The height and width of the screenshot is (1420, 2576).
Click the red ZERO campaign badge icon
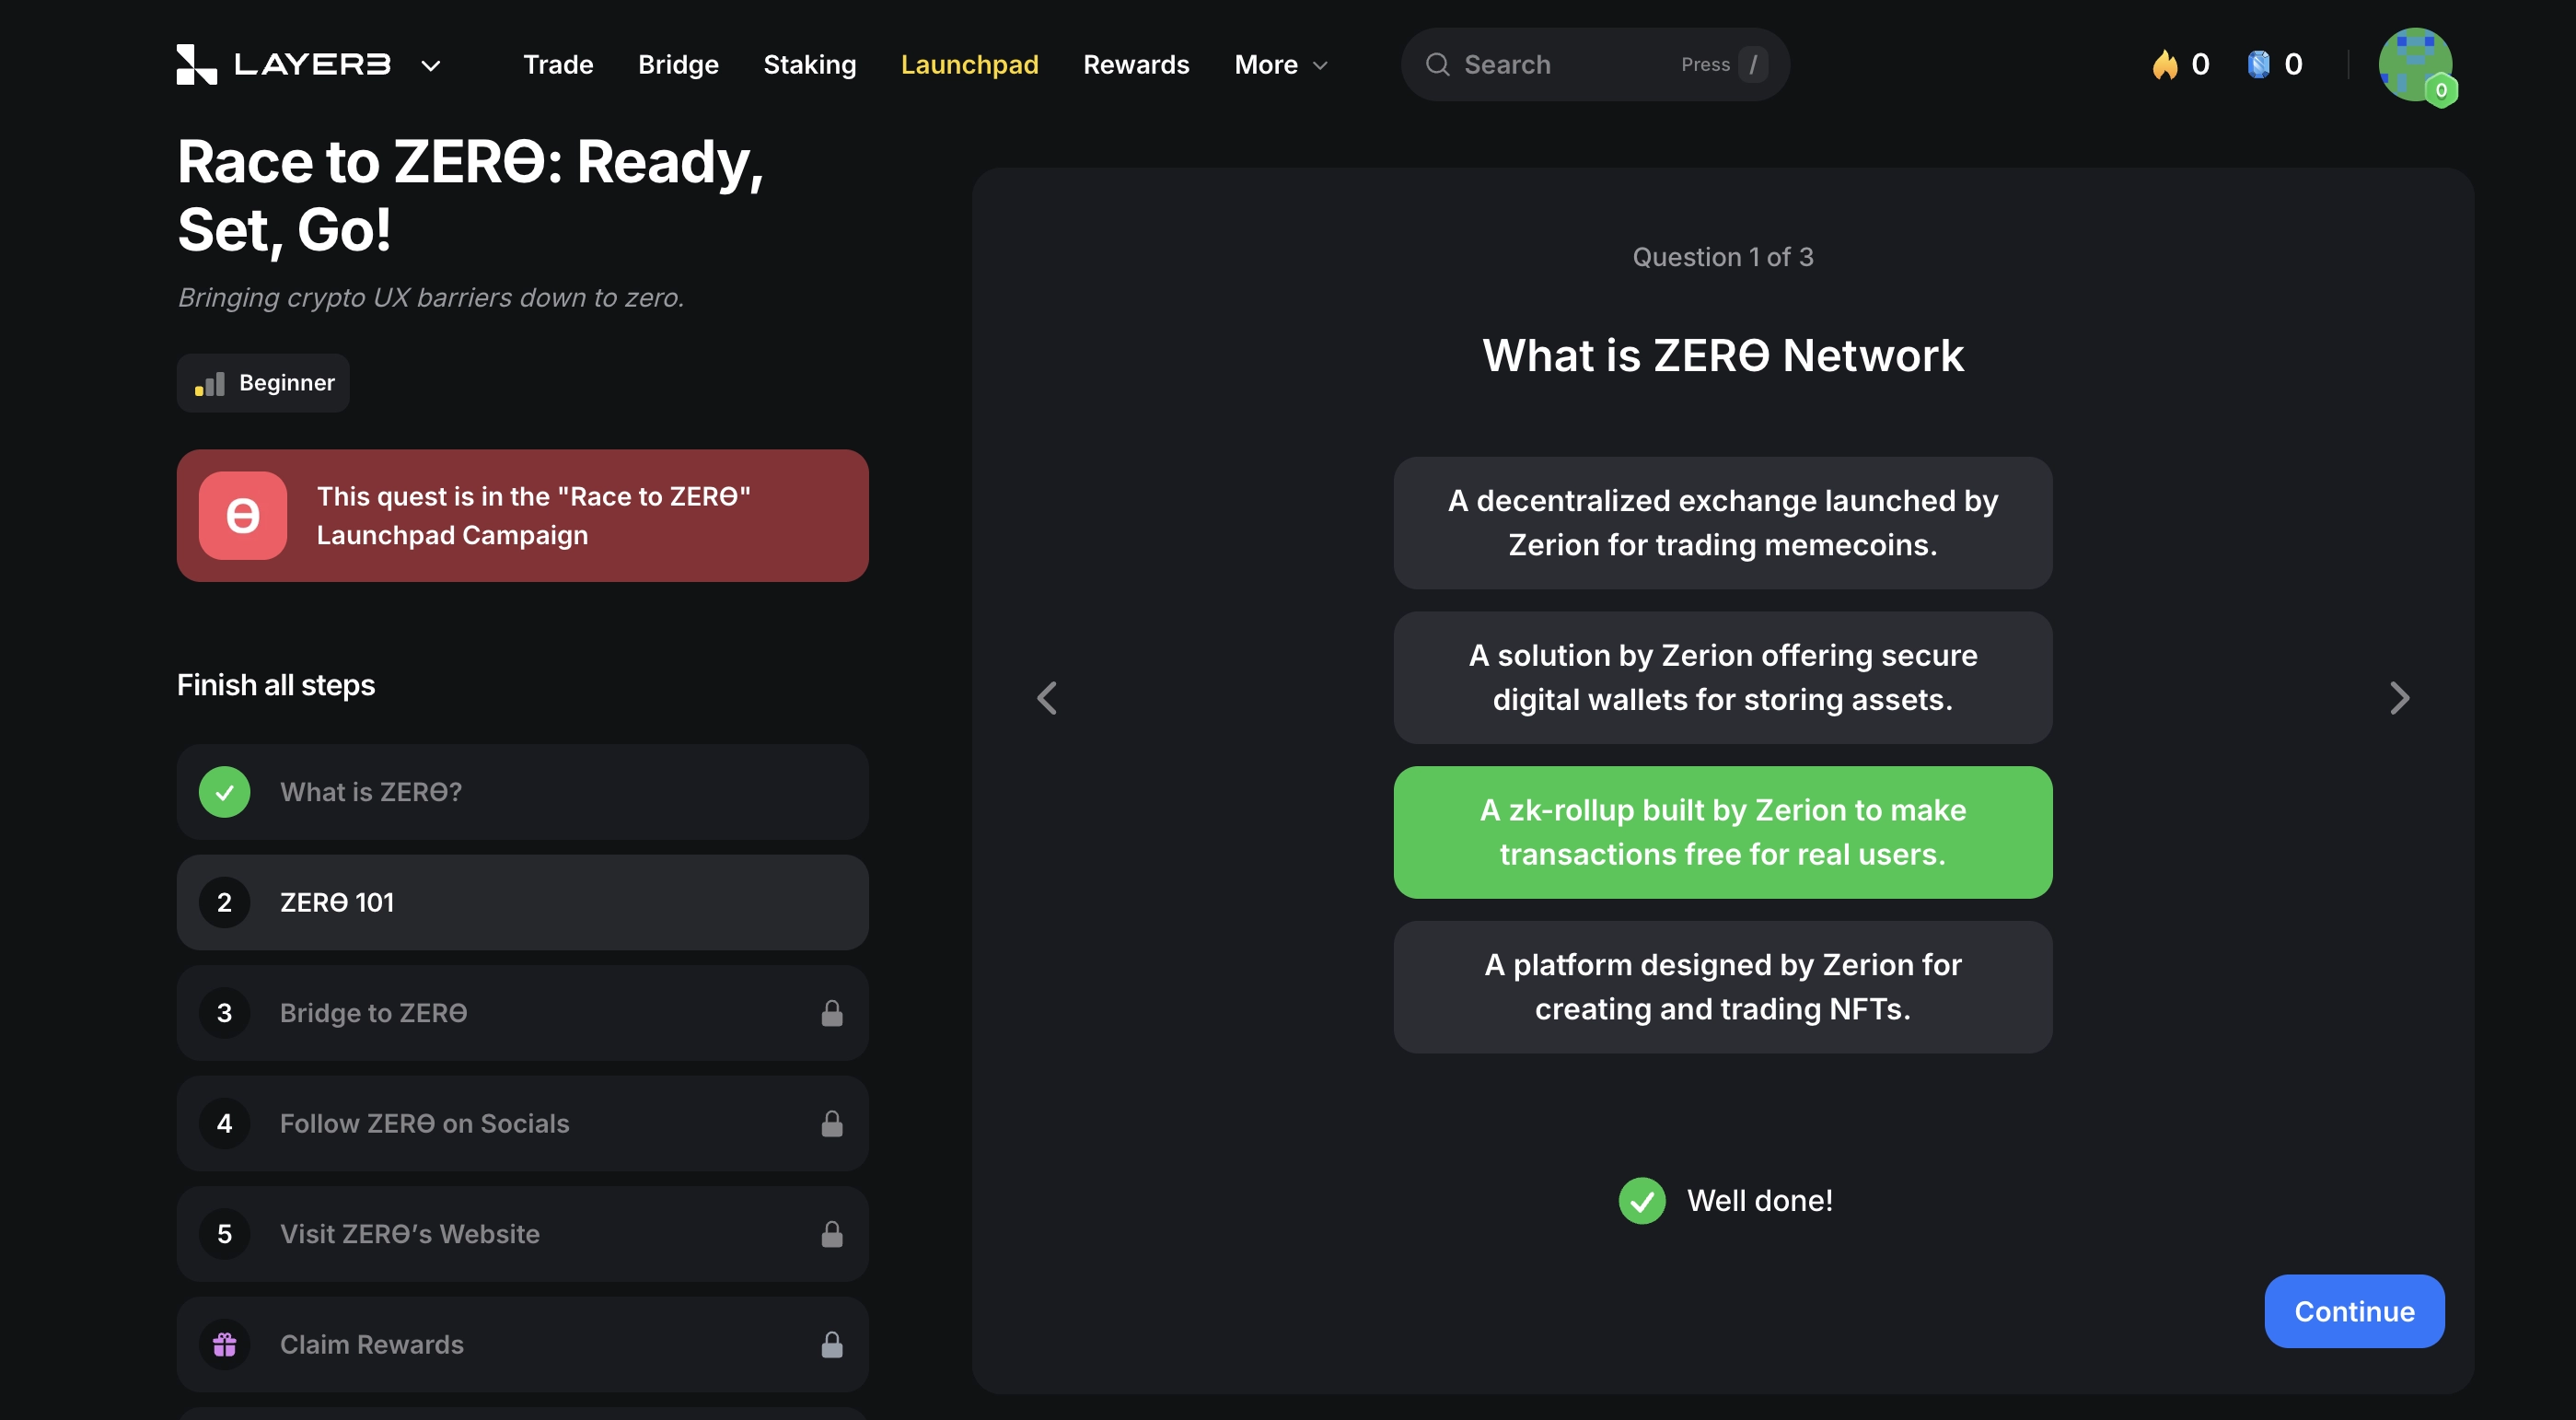242,515
